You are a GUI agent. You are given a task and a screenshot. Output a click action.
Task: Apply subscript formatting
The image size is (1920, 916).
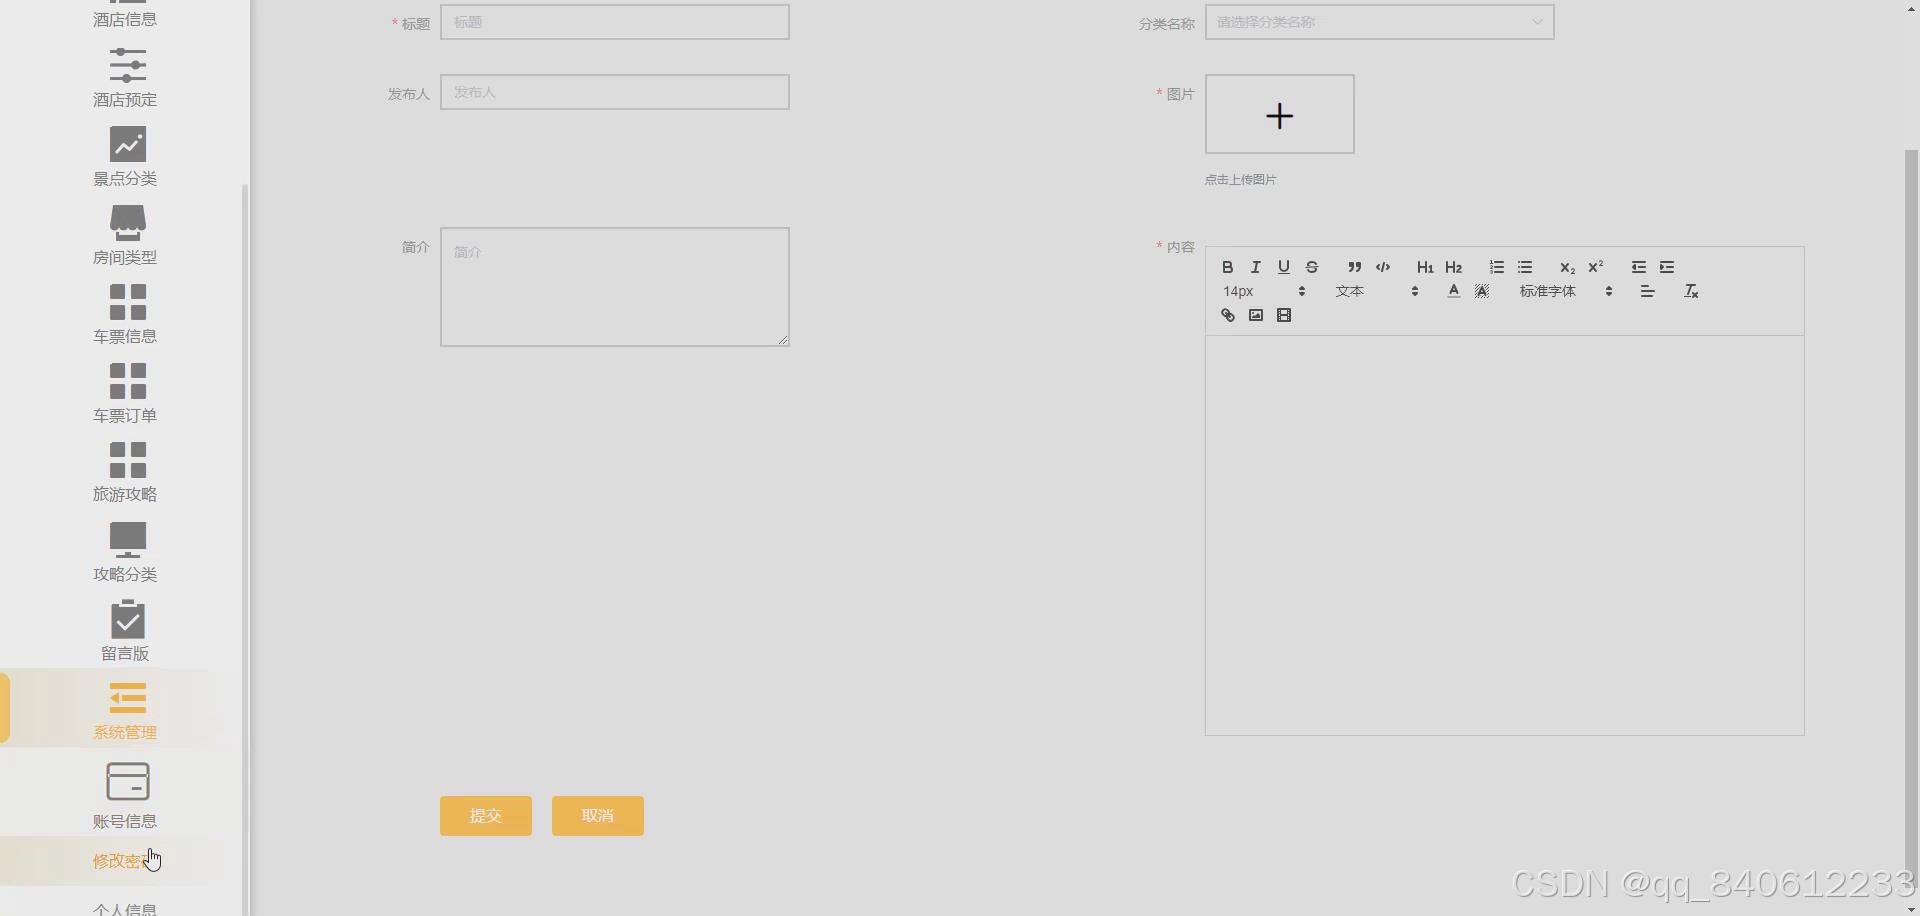tap(1567, 267)
